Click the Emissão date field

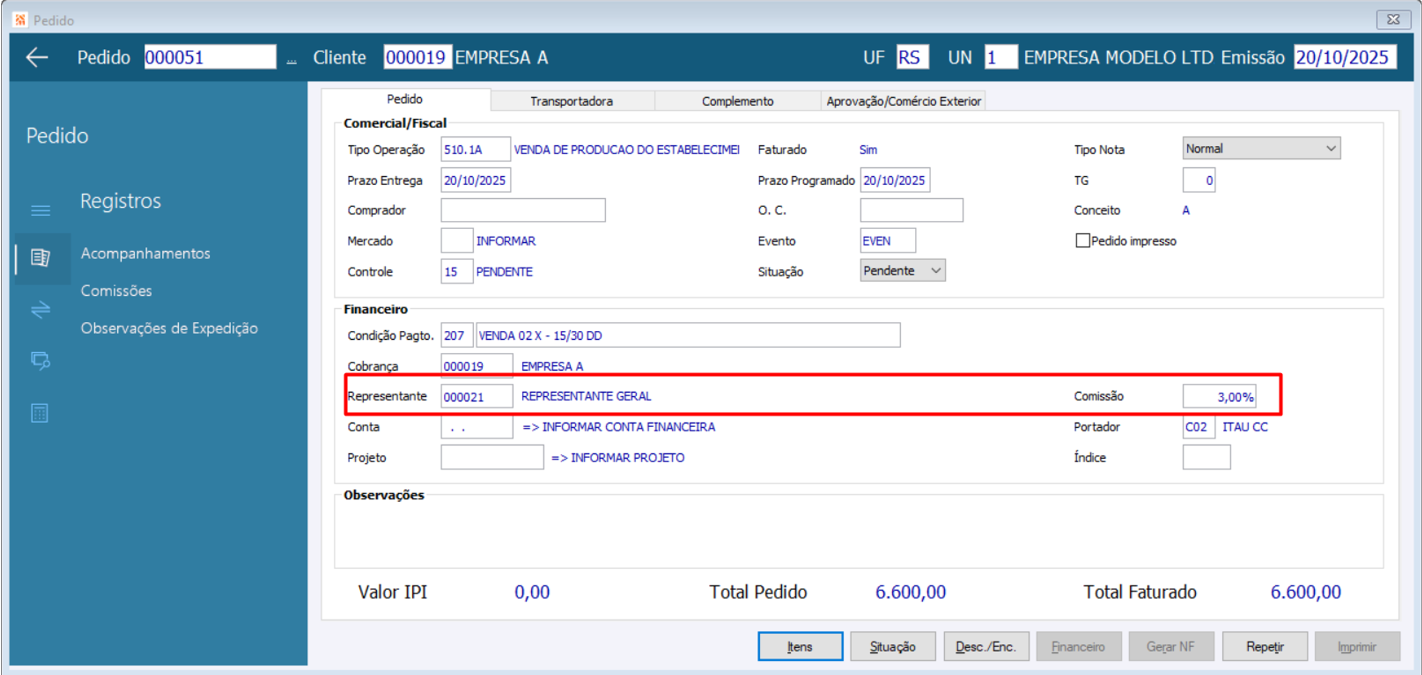[1344, 57]
